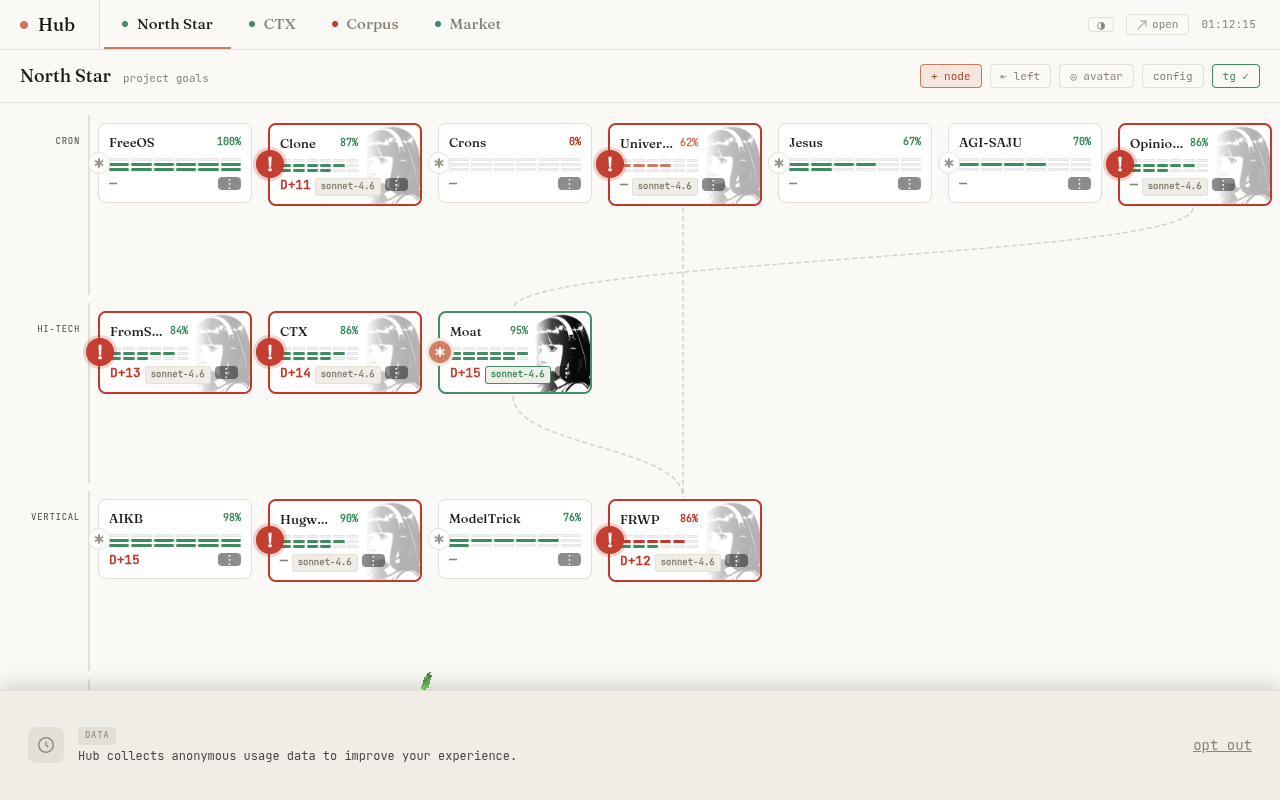
Task: Click the avatar button
Action: (1096, 76)
